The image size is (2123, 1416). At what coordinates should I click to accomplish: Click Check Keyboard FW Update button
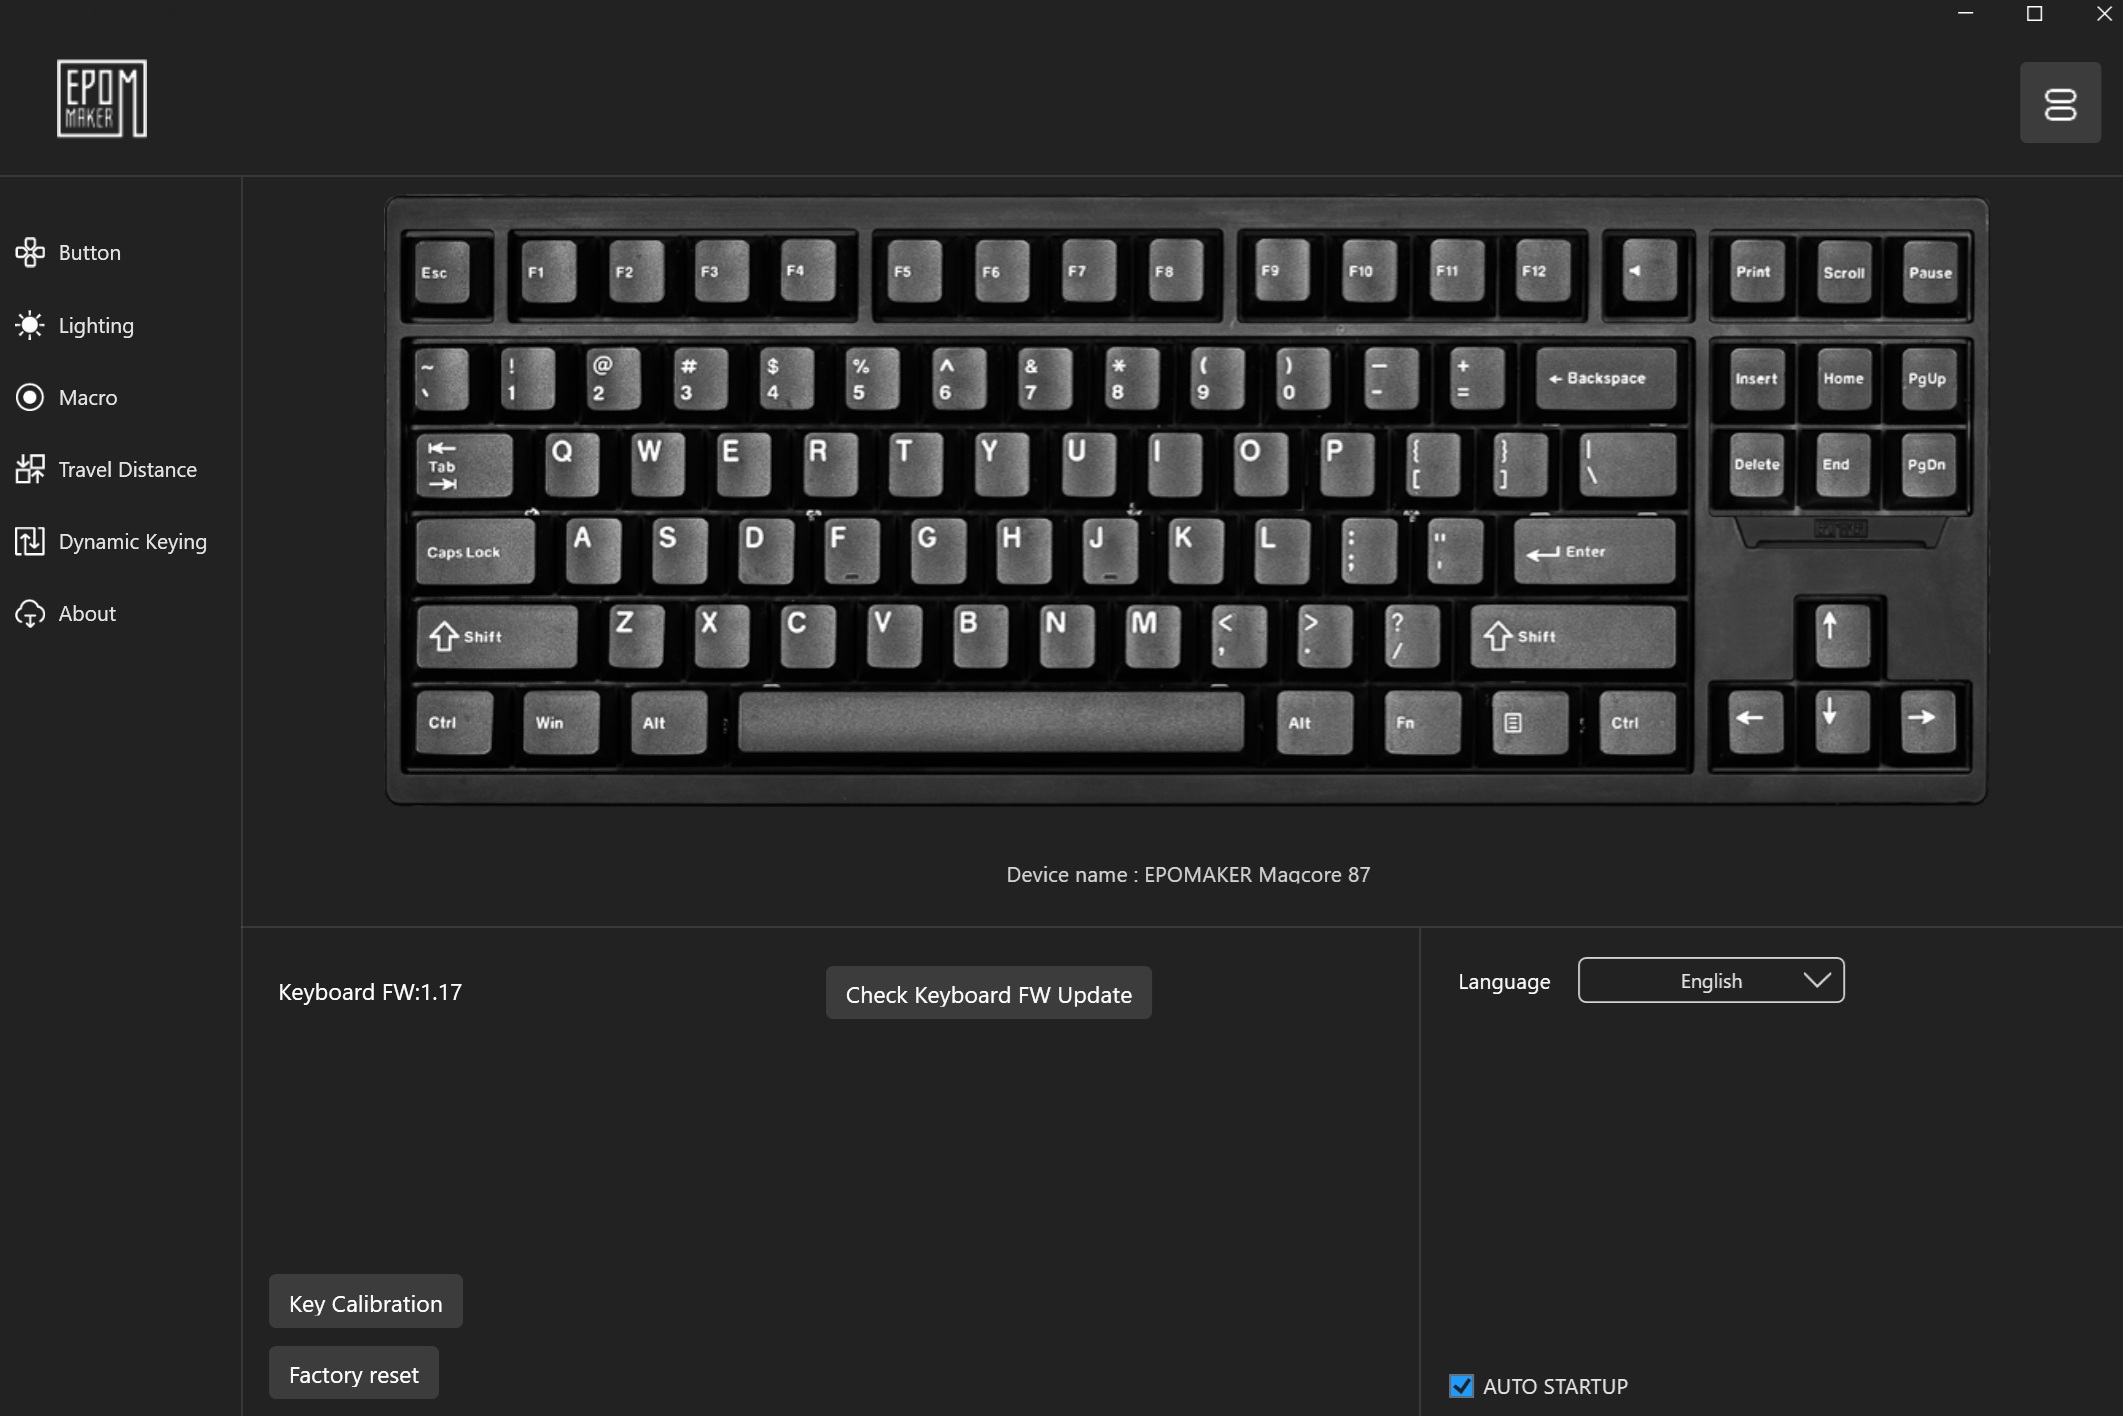coord(988,993)
